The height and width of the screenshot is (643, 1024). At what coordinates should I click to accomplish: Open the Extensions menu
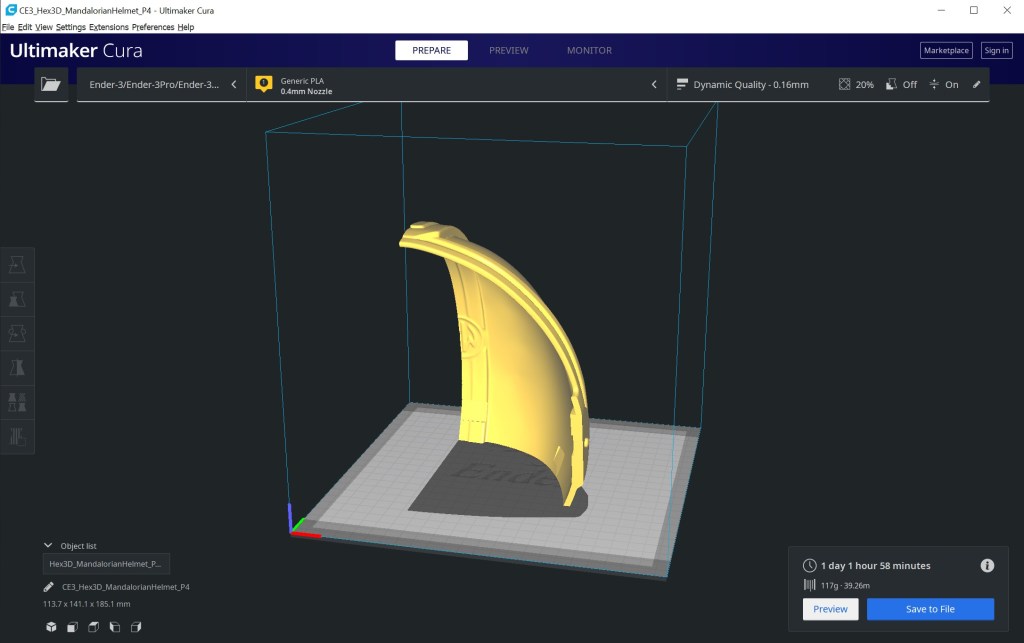click(108, 27)
